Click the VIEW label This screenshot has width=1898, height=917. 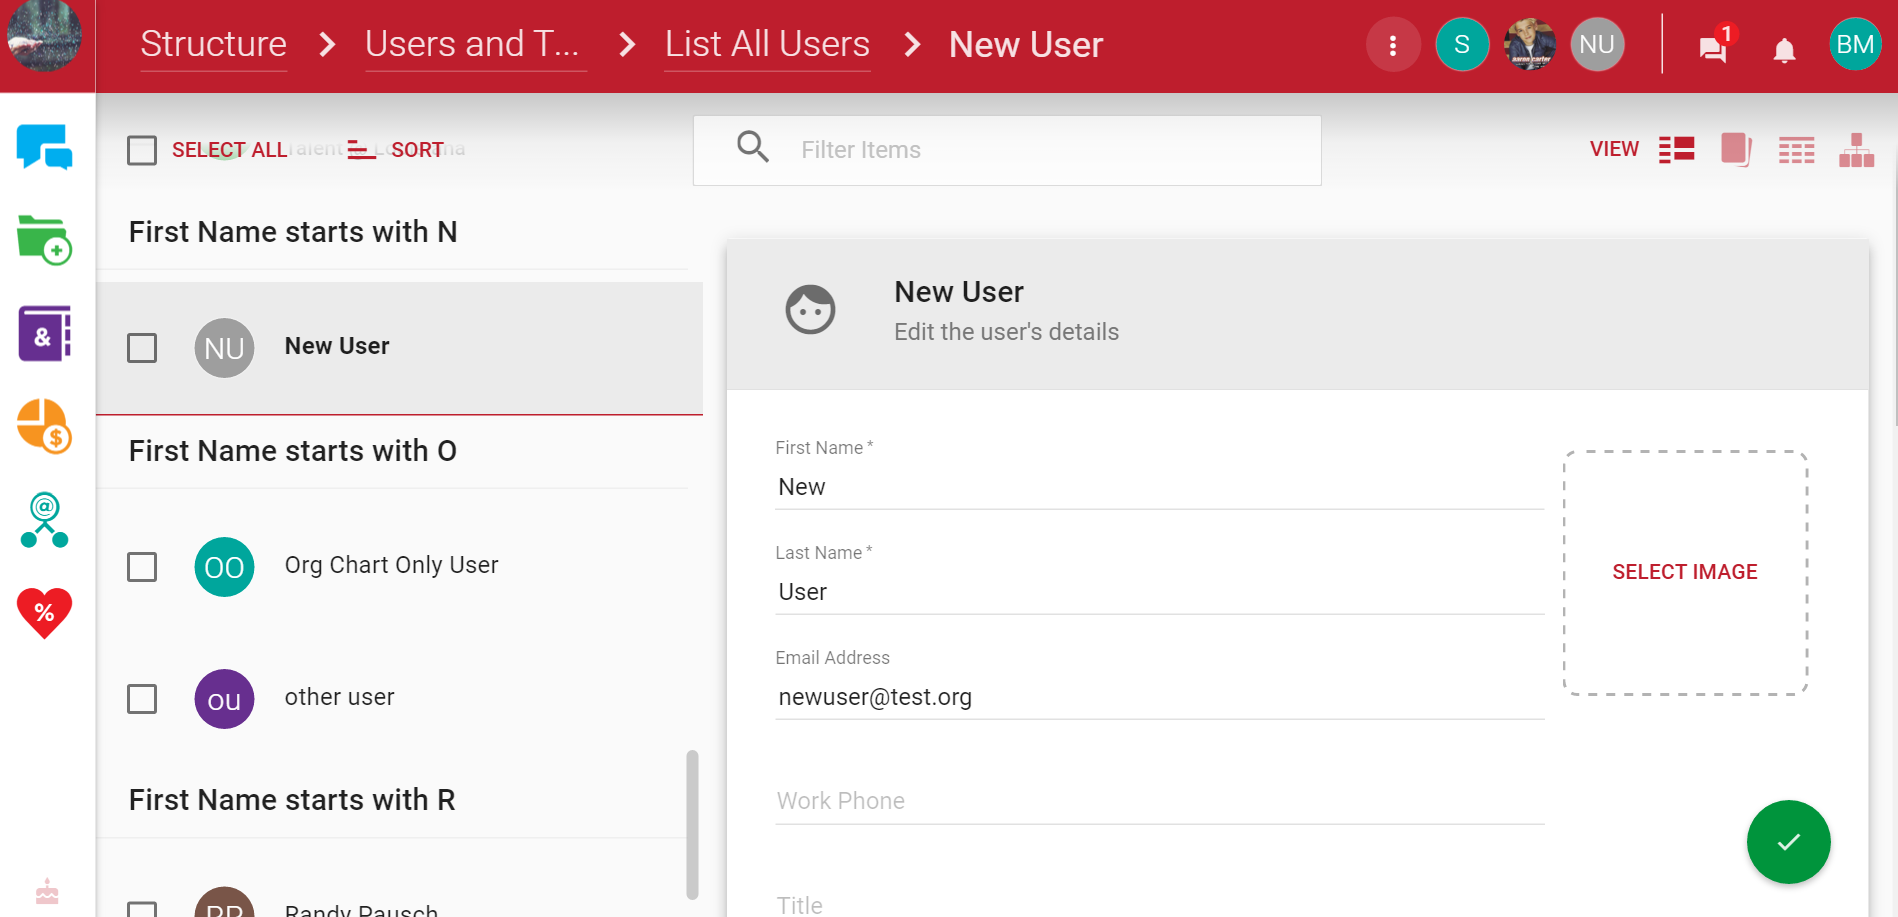click(1614, 149)
